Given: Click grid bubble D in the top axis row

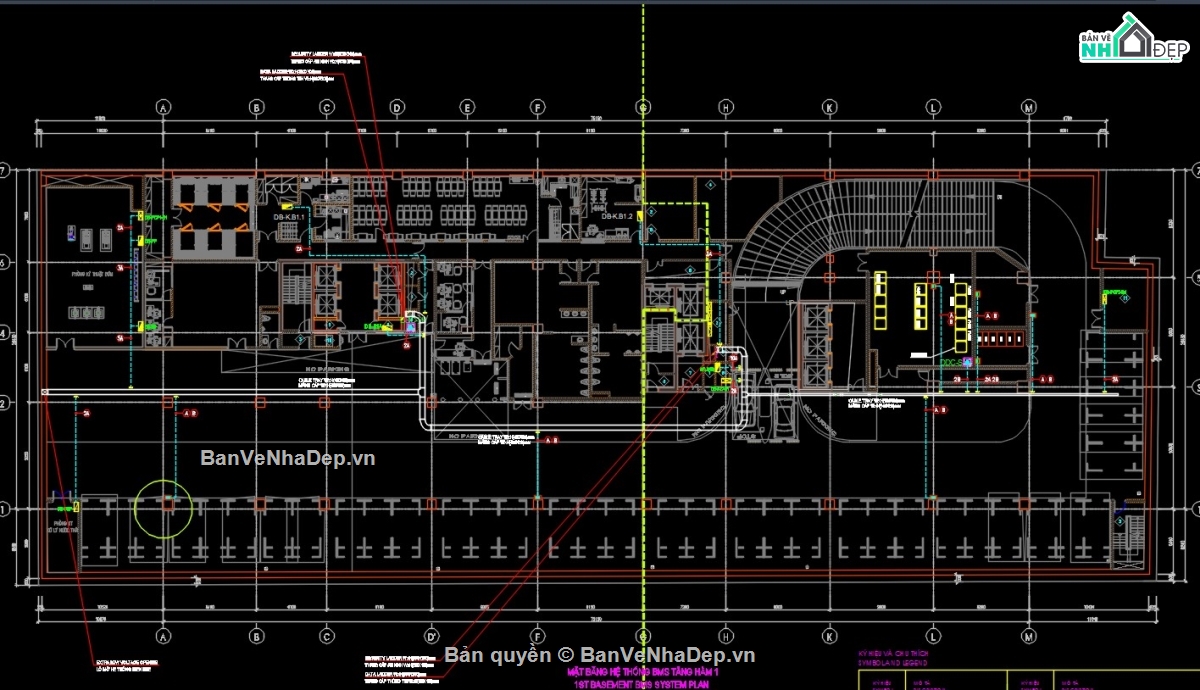Looking at the screenshot, I should coord(397,107).
